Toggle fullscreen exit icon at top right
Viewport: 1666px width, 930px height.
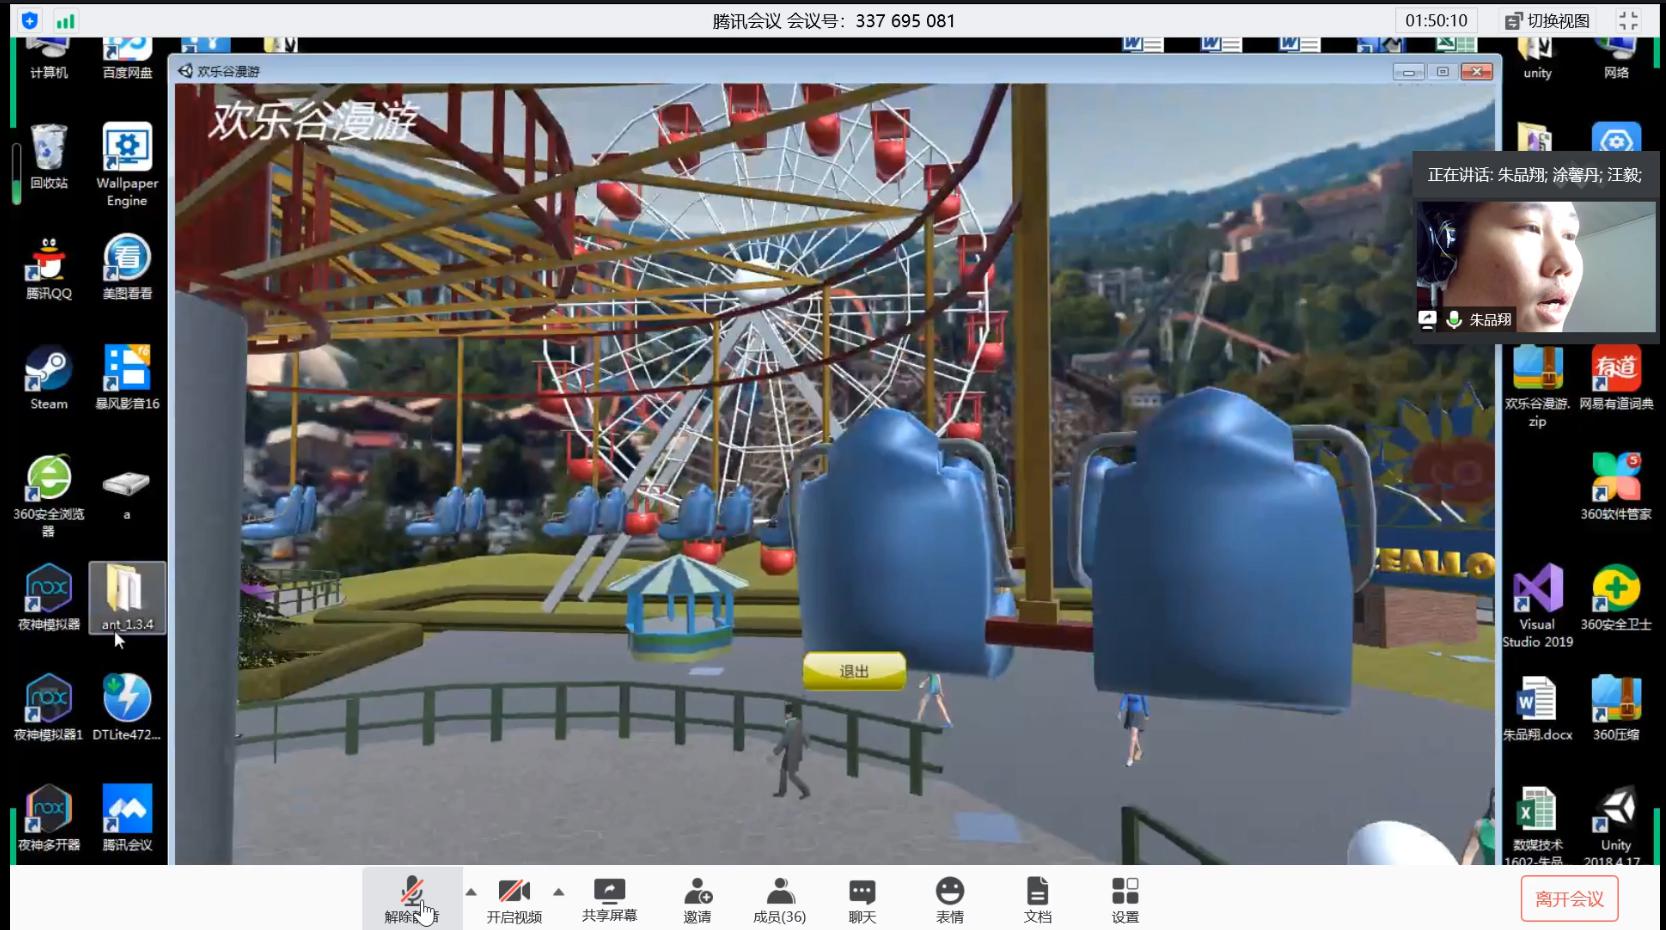click(x=1629, y=21)
